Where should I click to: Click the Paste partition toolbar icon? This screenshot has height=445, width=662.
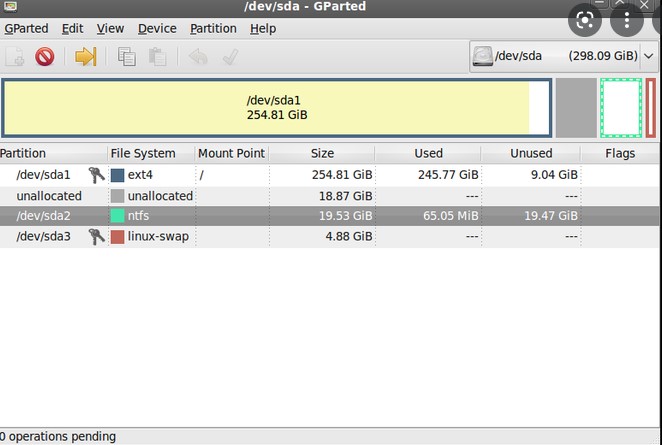click(x=157, y=57)
